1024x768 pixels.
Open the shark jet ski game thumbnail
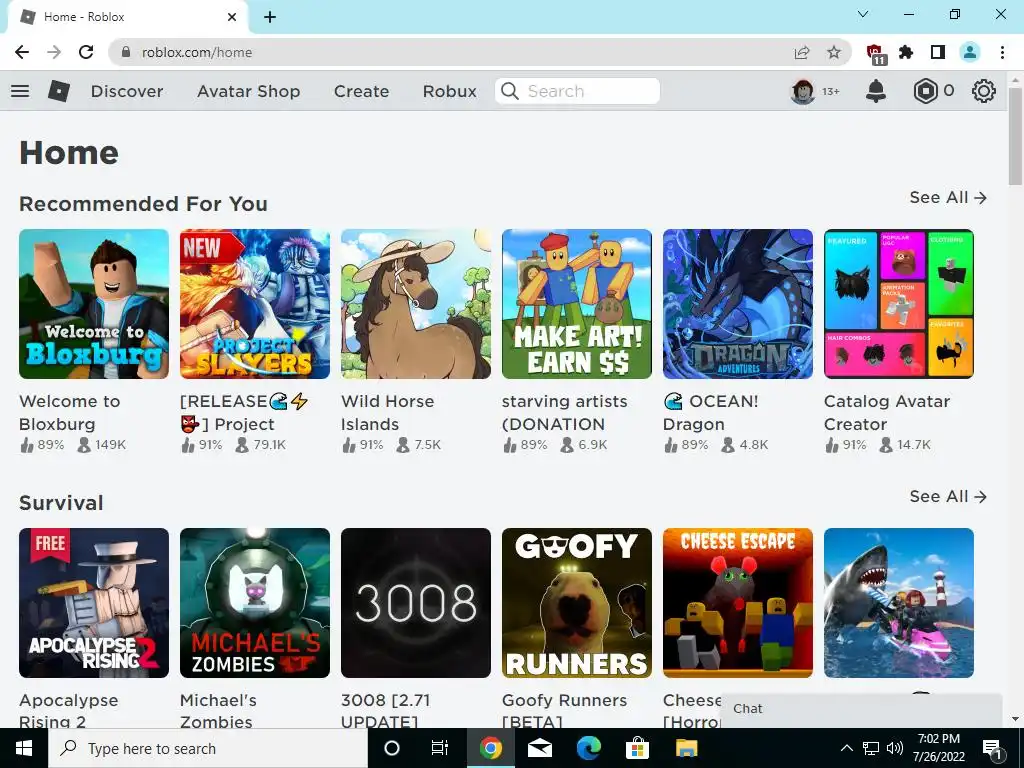[899, 603]
